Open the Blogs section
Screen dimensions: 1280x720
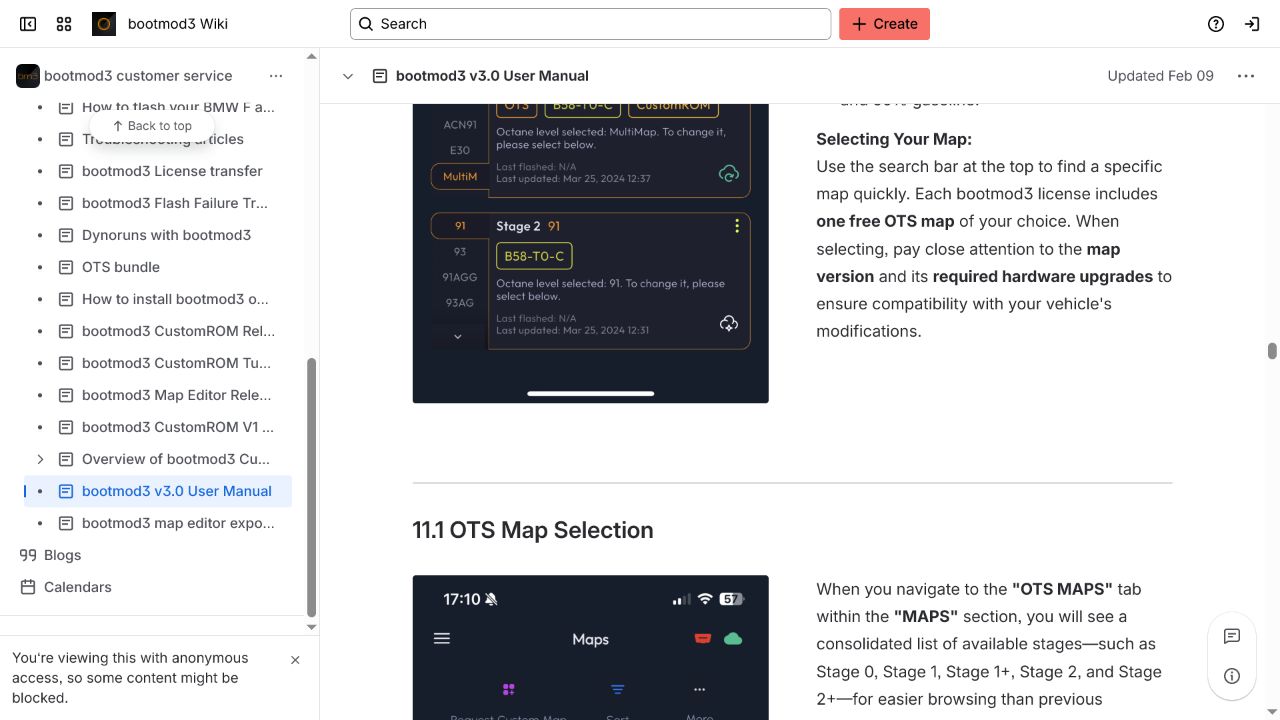tap(62, 555)
